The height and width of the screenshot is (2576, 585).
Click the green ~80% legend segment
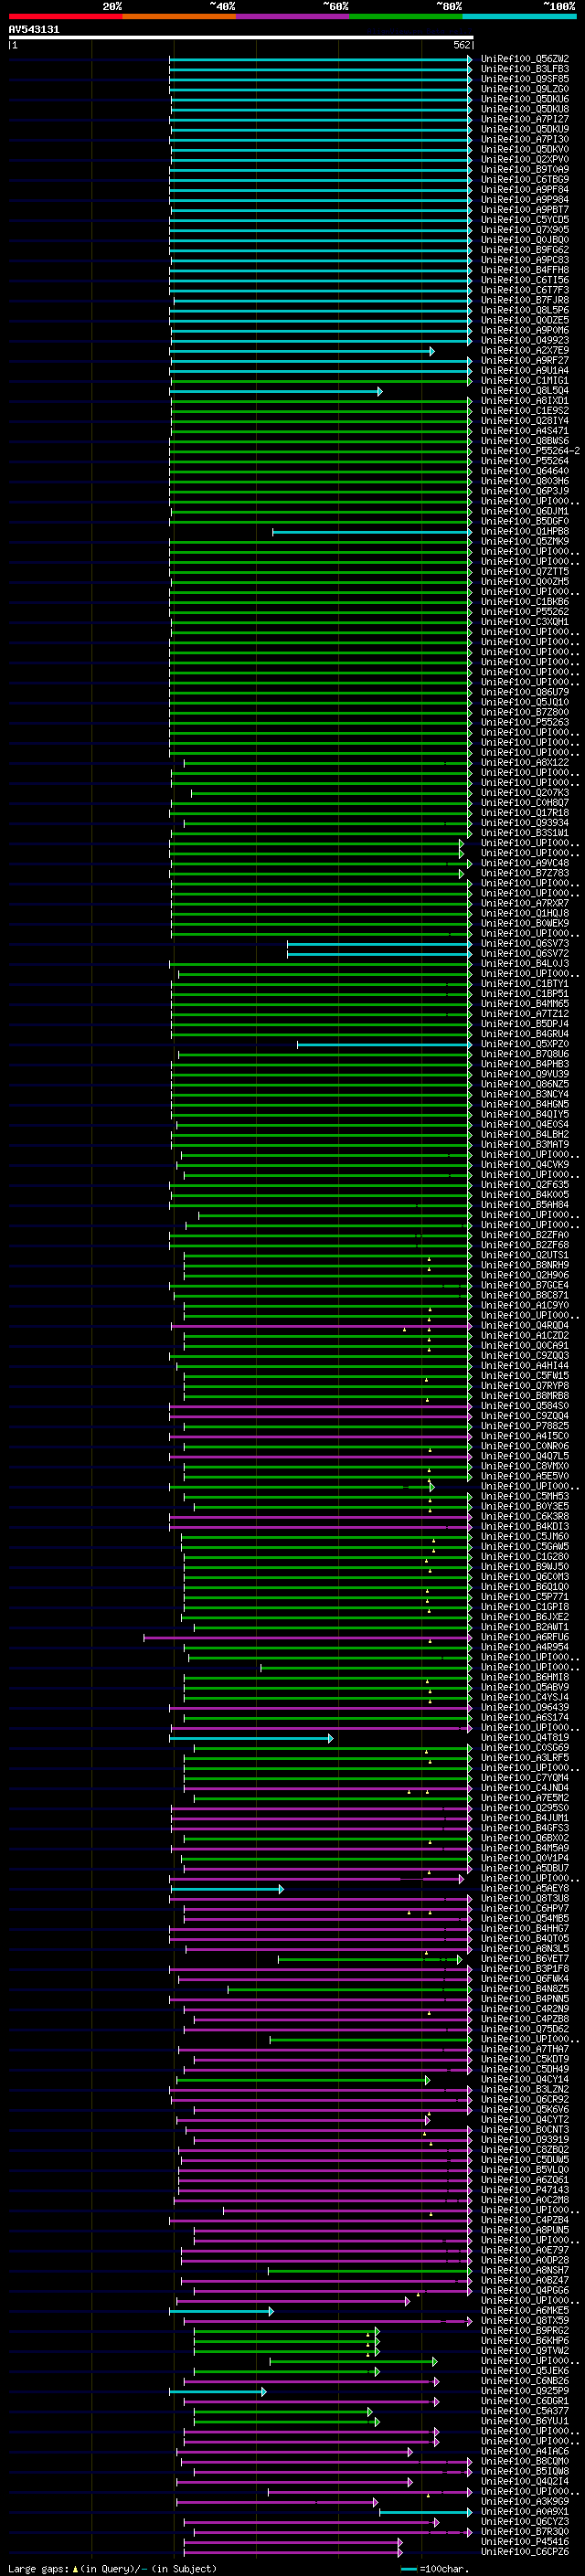[x=406, y=16]
